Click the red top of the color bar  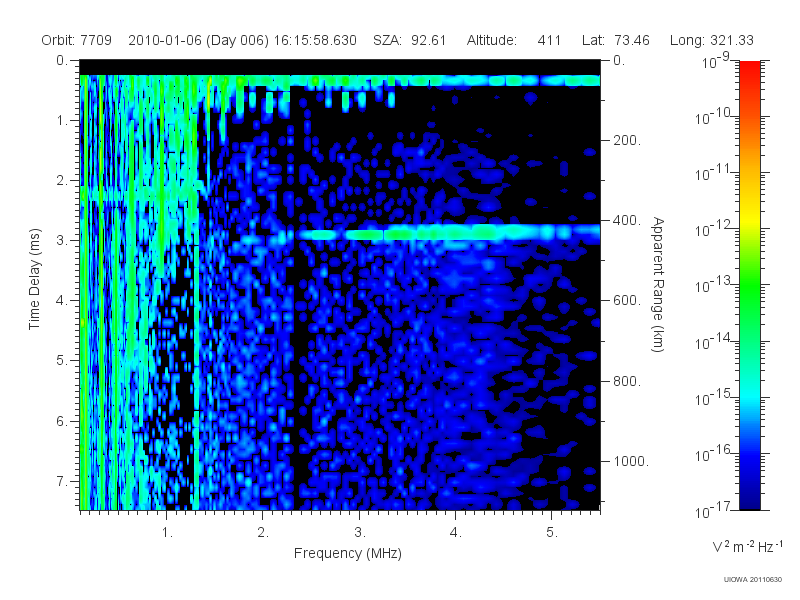(749, 71)
